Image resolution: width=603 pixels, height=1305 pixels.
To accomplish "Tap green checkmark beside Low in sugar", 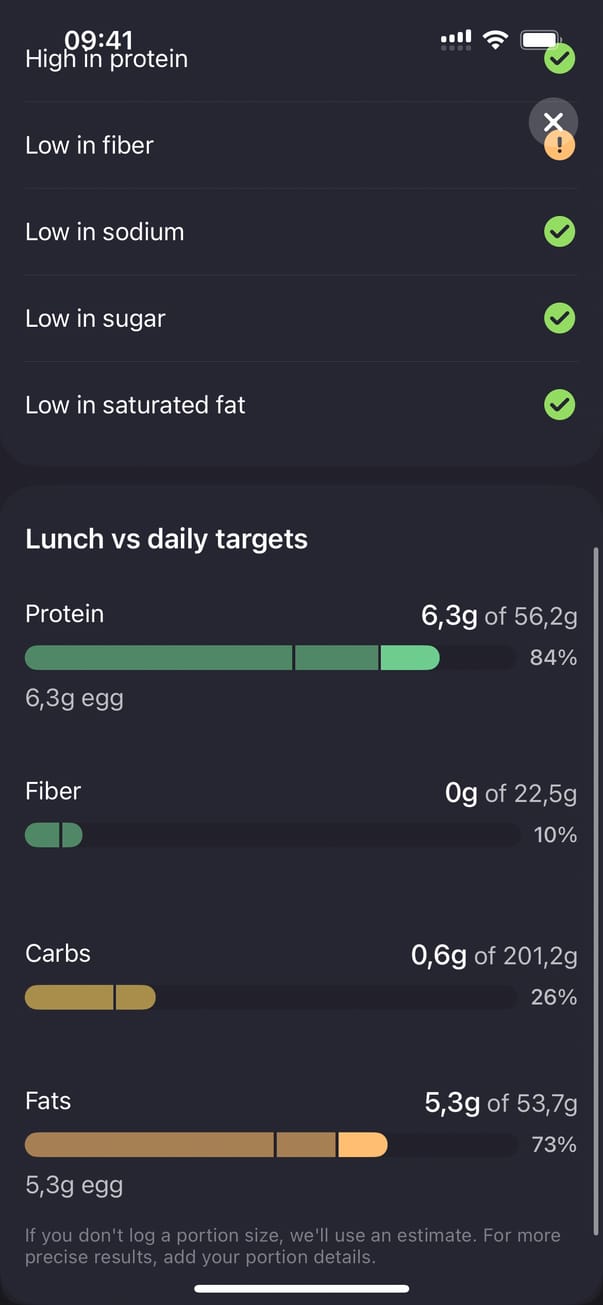I will pos(559,319).
